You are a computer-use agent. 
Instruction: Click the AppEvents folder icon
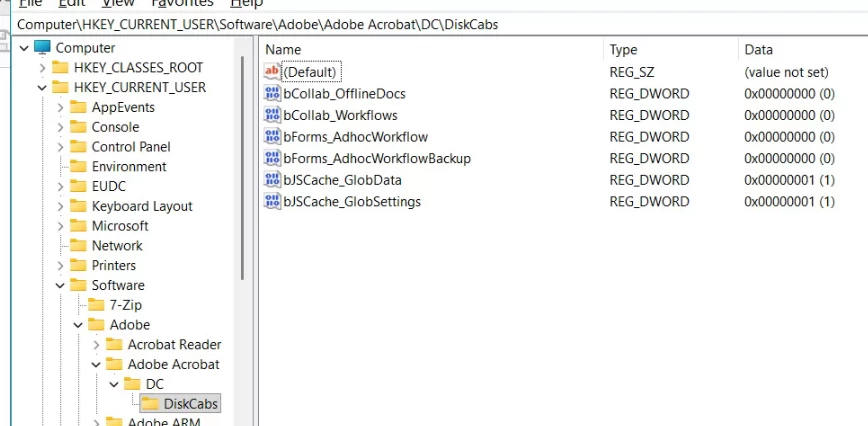[x=78, y=107]
